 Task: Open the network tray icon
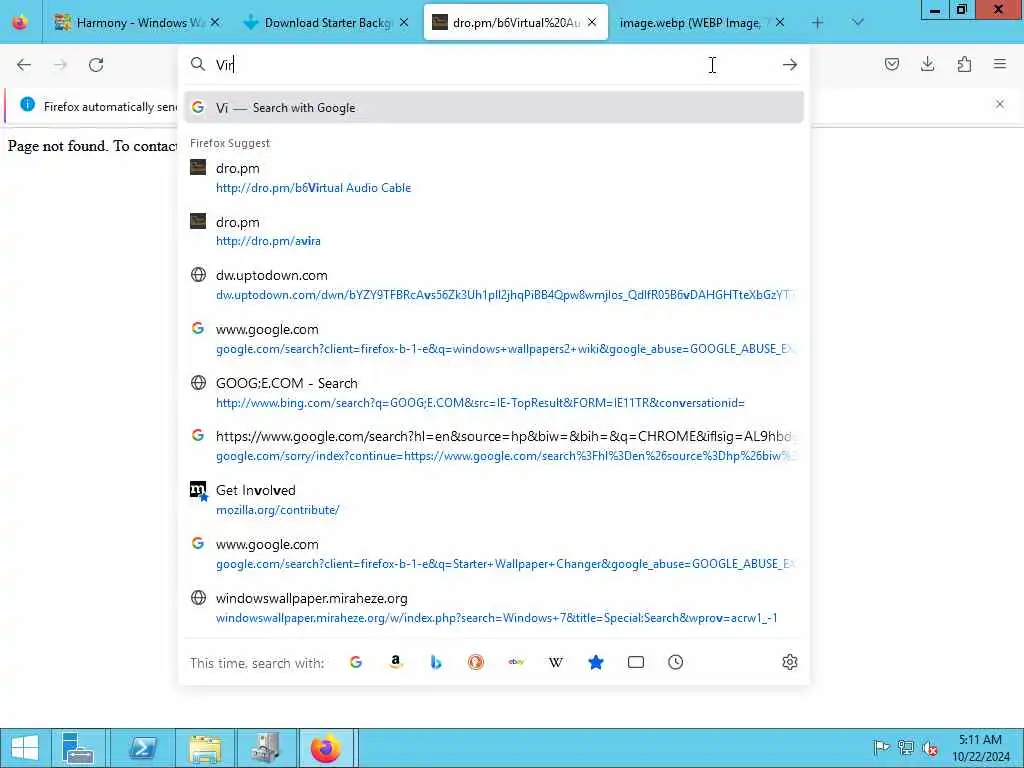905,748
